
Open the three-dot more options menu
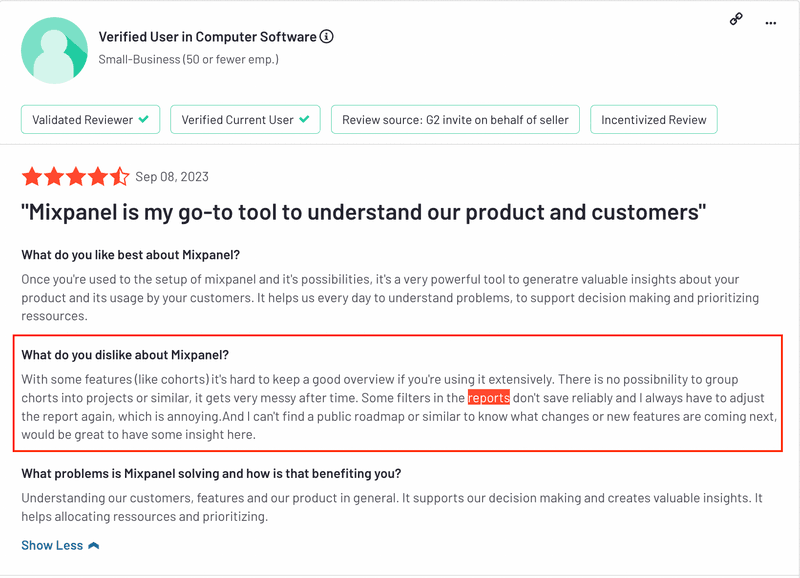point(771,22)
